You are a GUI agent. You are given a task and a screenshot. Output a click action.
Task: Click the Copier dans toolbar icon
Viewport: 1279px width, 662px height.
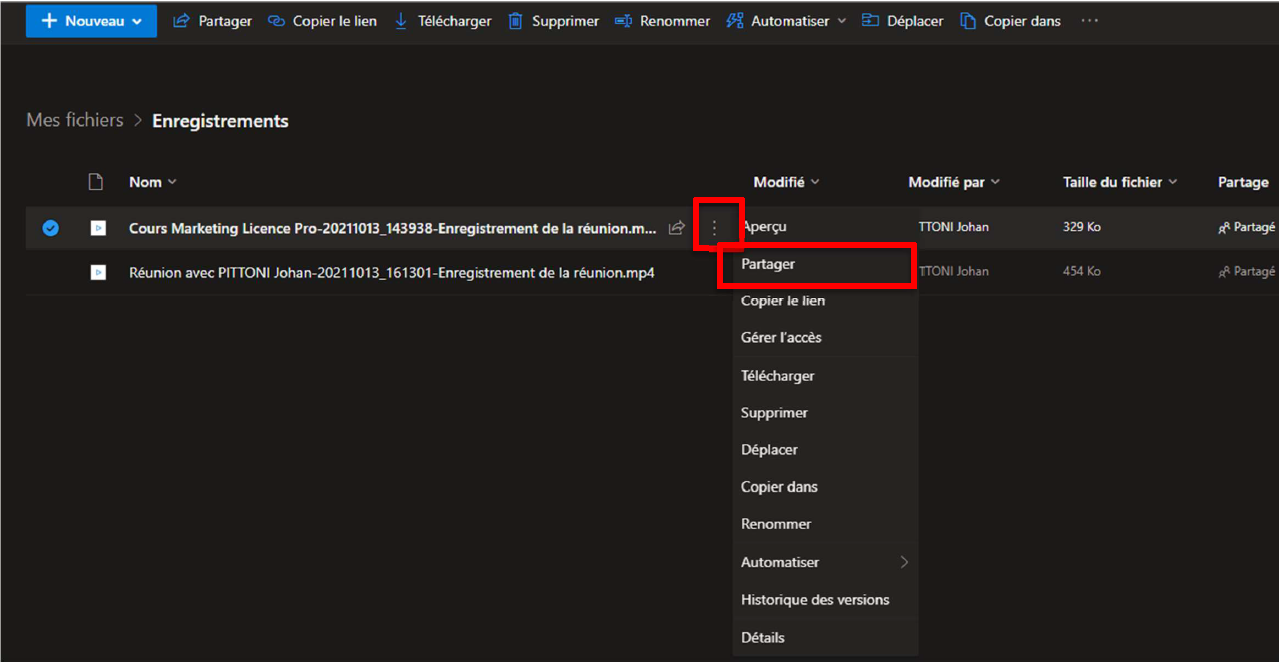tap(968, 21)
